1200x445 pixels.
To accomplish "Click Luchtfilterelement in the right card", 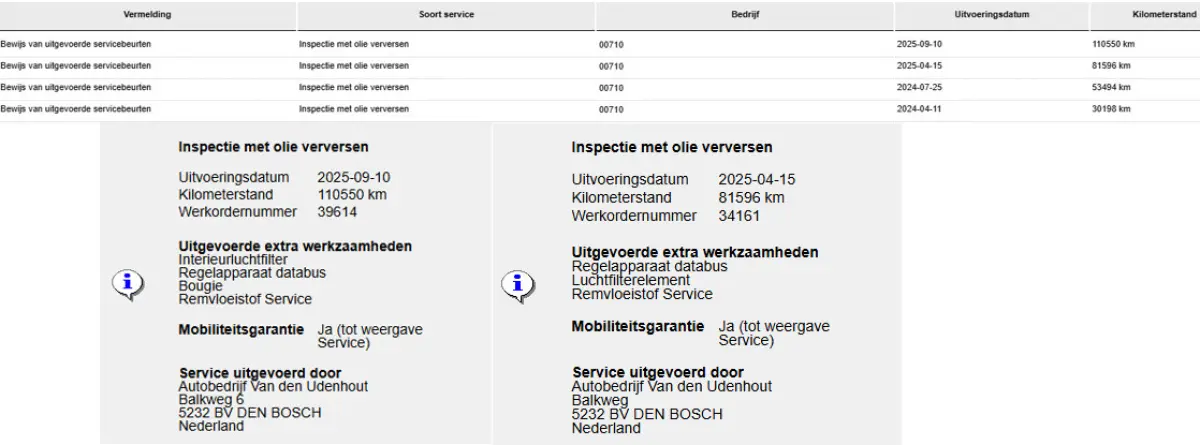I will click(631, 280).
